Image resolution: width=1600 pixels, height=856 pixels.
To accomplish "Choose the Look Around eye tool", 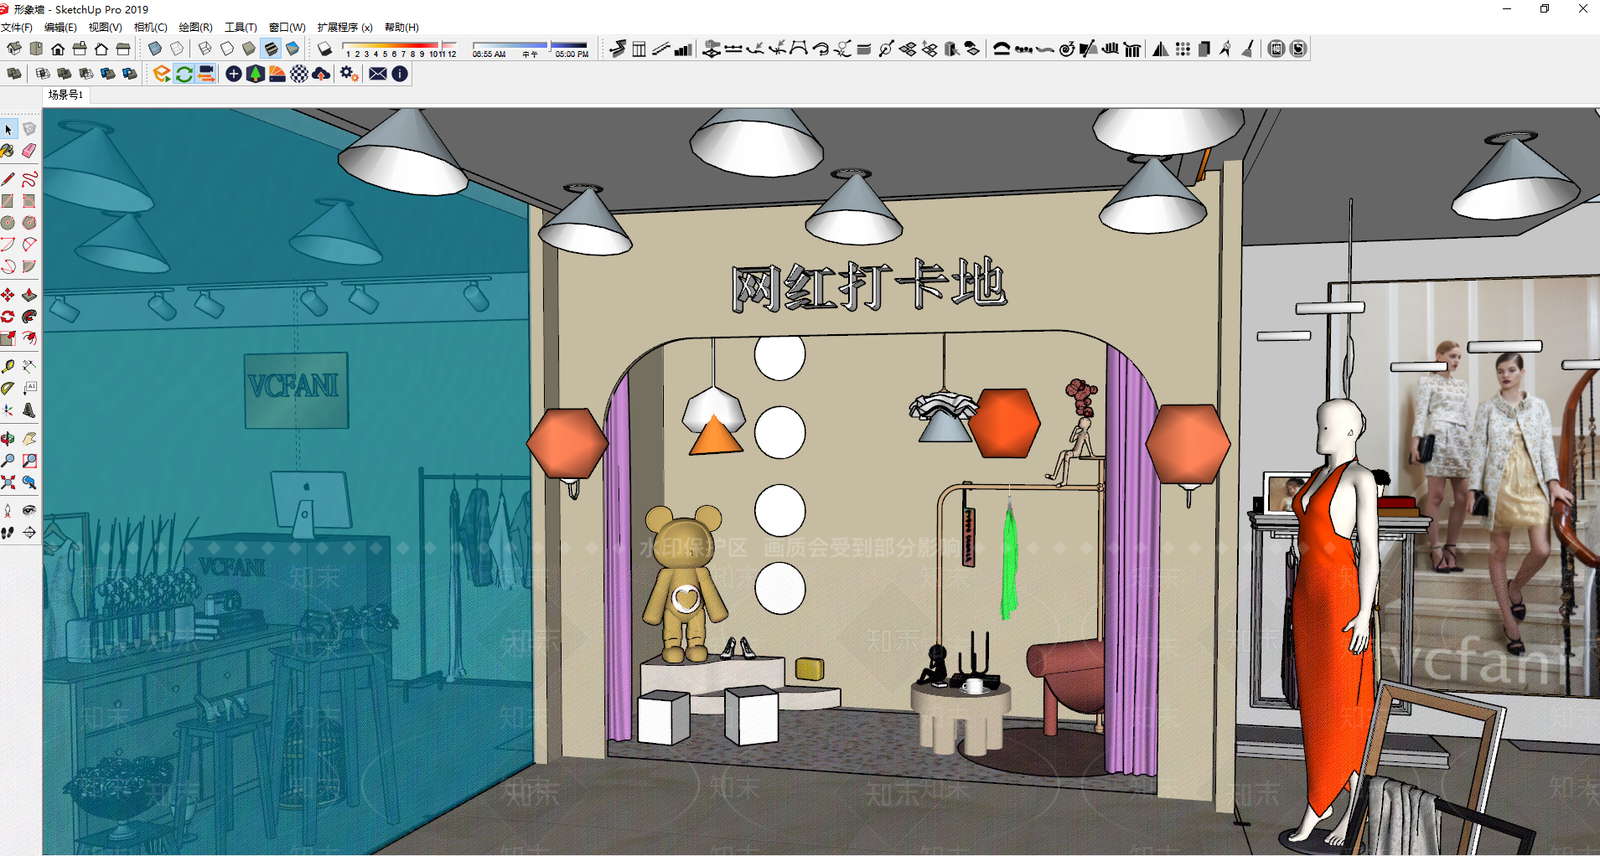I will coord(29,511).
